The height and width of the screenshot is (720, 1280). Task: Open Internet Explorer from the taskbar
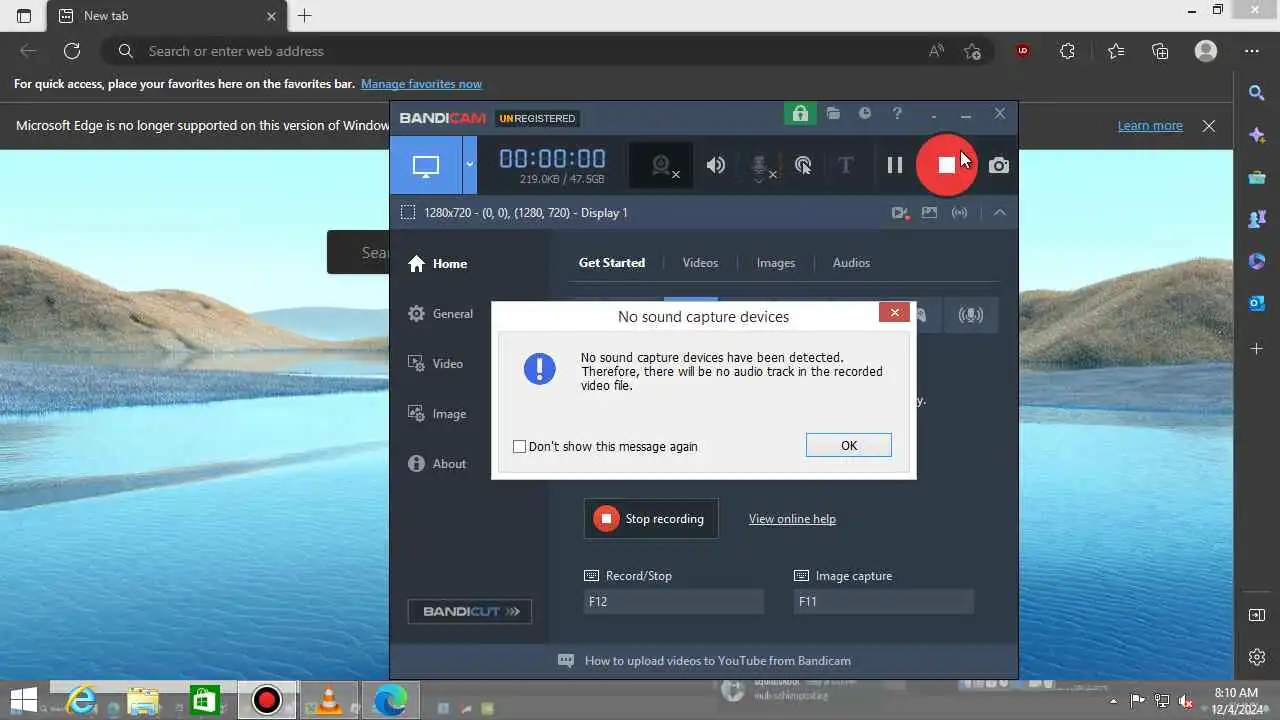click(x=81, y=700)
